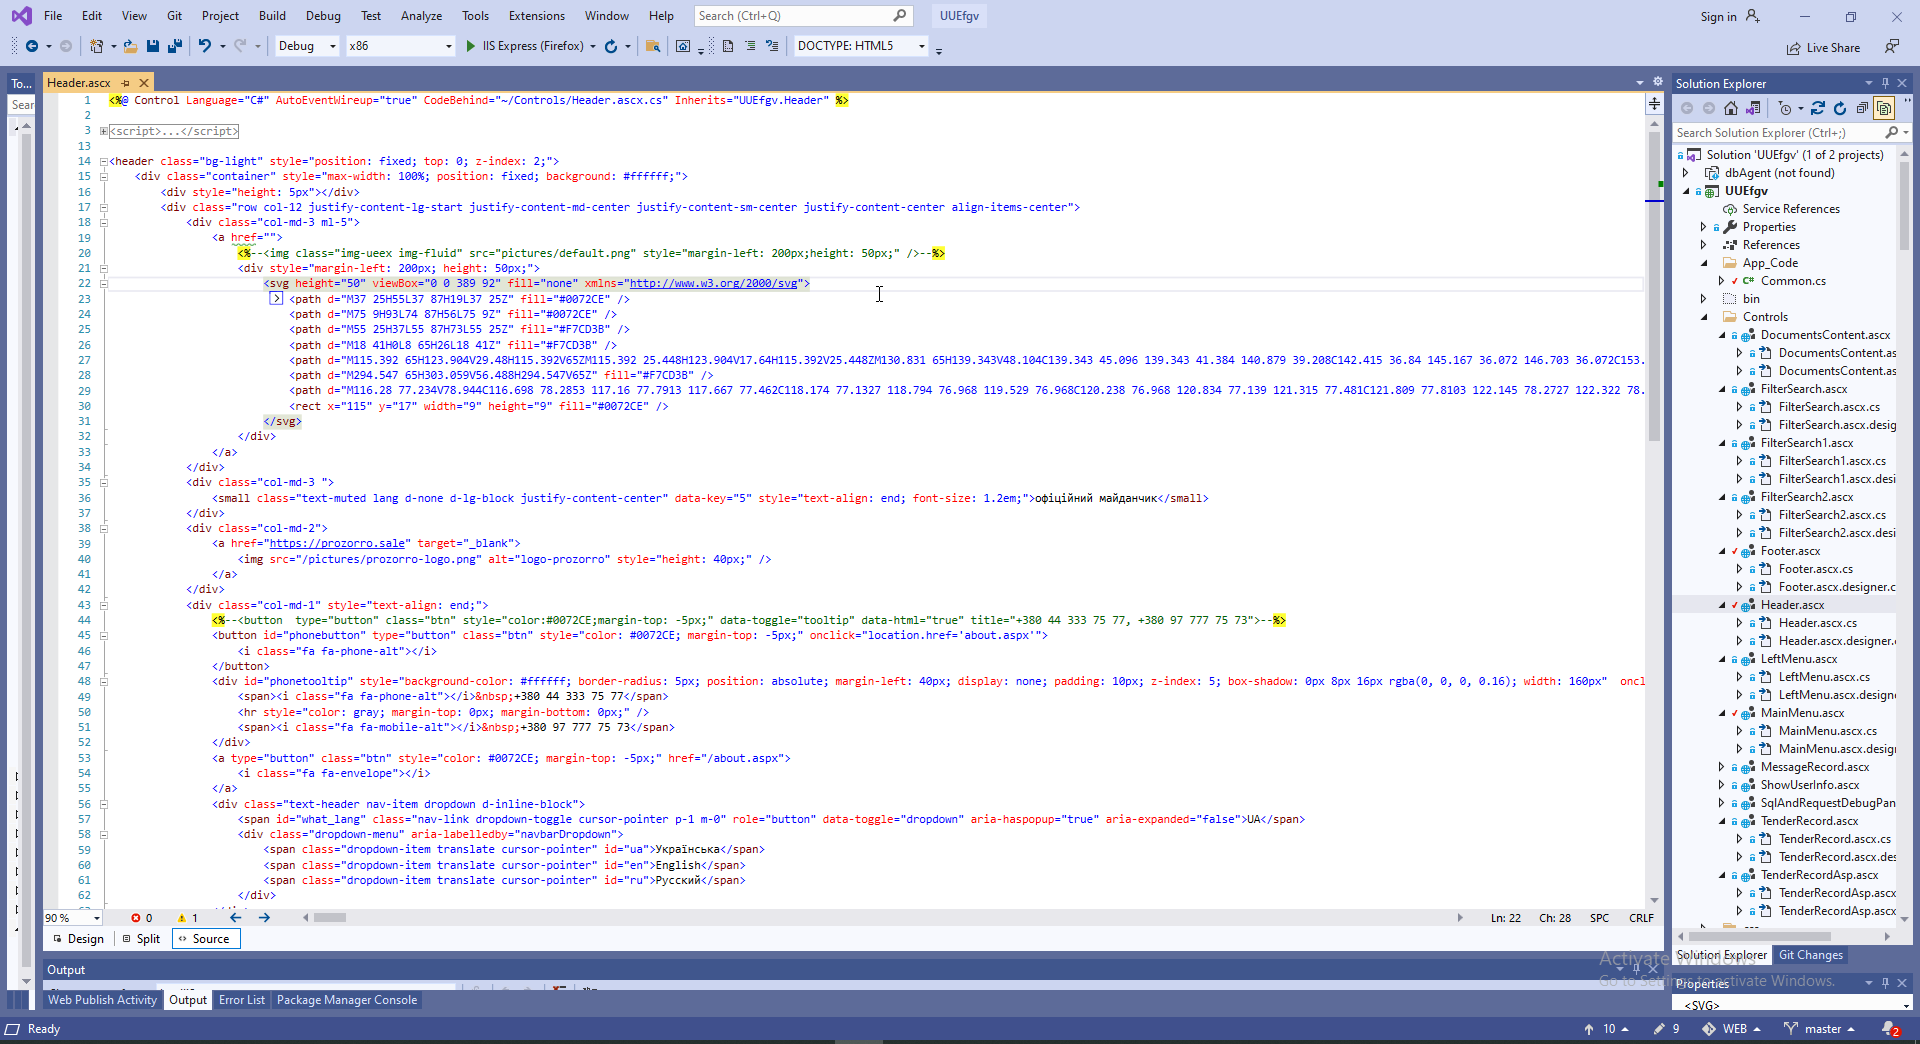The width and height of the screenshot is (1920, 1044).
Task: Click the Navigate Backward toolbar icon
Action: pos(32,46)
